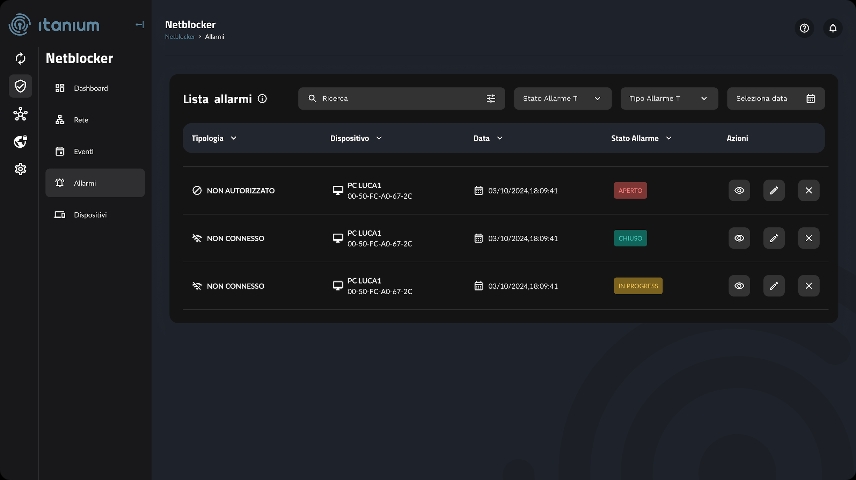The image size is (856, 480).
Task: View the IN PROGRESS alarm with eye icon
Action: pos(739,286)
